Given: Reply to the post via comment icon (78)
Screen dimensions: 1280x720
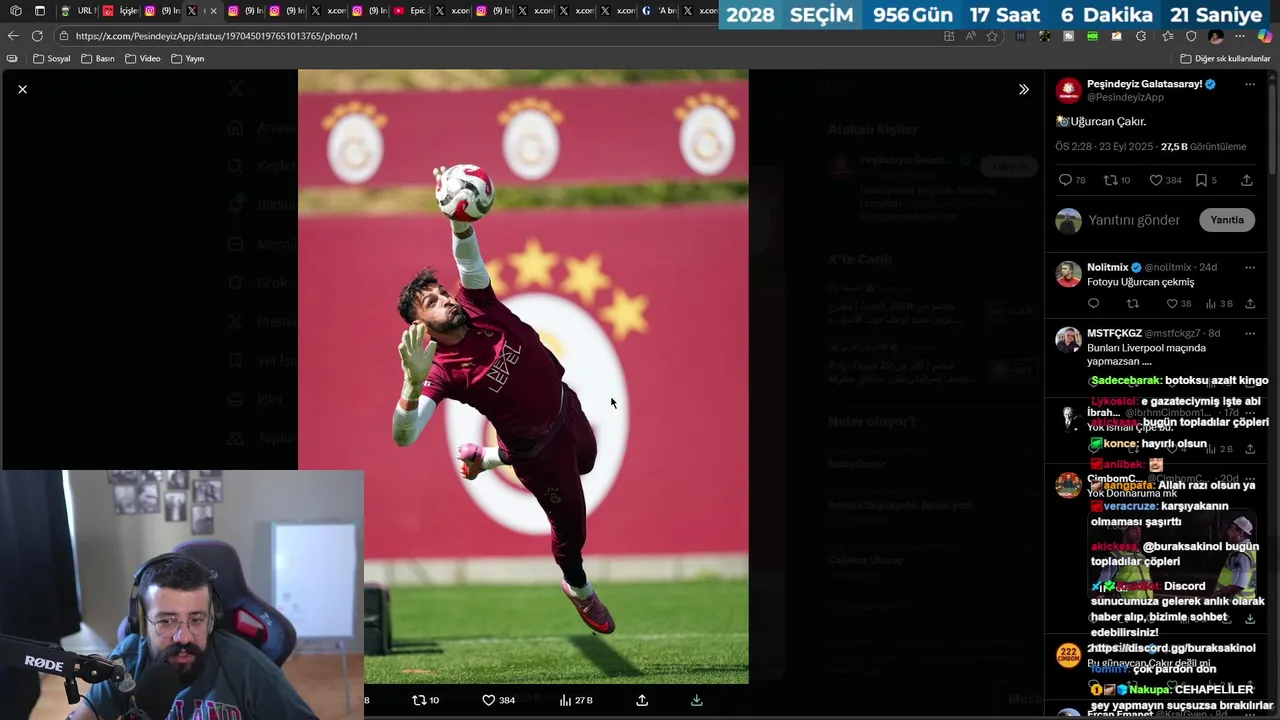Looking at the screenshot, I should 1072,180.
